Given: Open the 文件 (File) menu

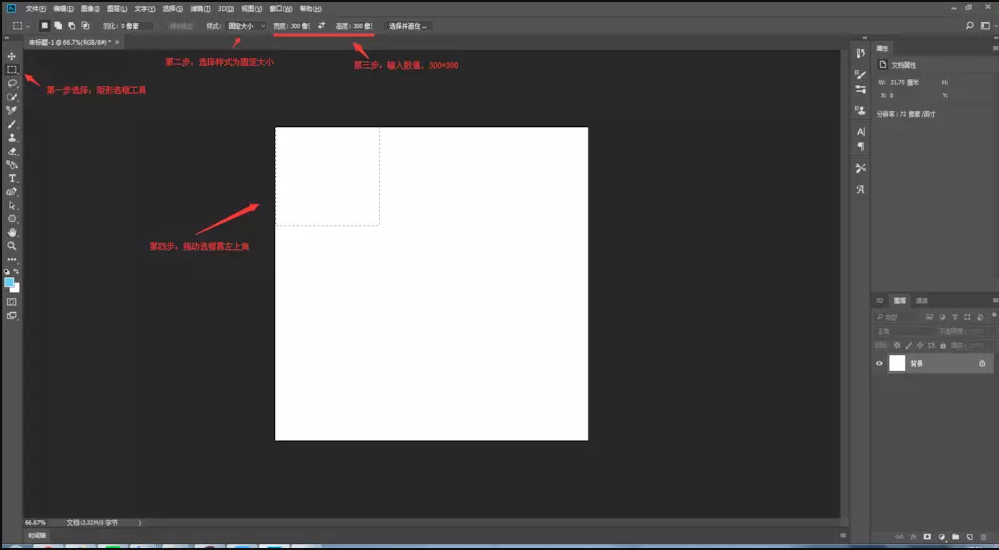Looking at the screenshot, I should [35, 9].
